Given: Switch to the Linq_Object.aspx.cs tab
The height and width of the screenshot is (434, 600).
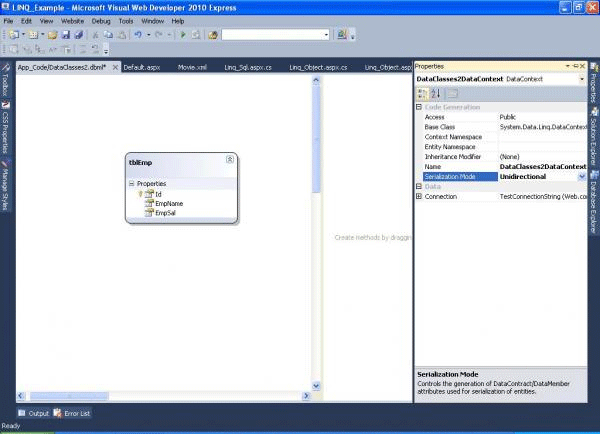Looking at the screenshot, I should 318,67.
